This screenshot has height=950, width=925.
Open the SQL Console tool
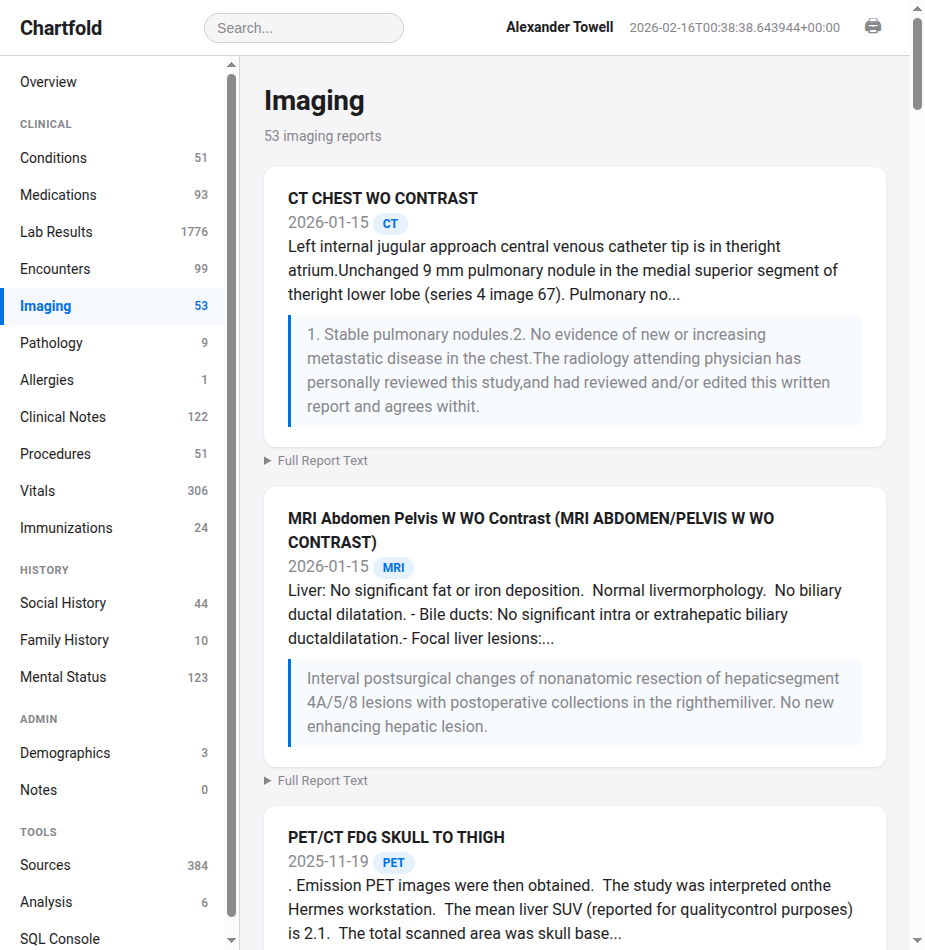pos(60,939)
